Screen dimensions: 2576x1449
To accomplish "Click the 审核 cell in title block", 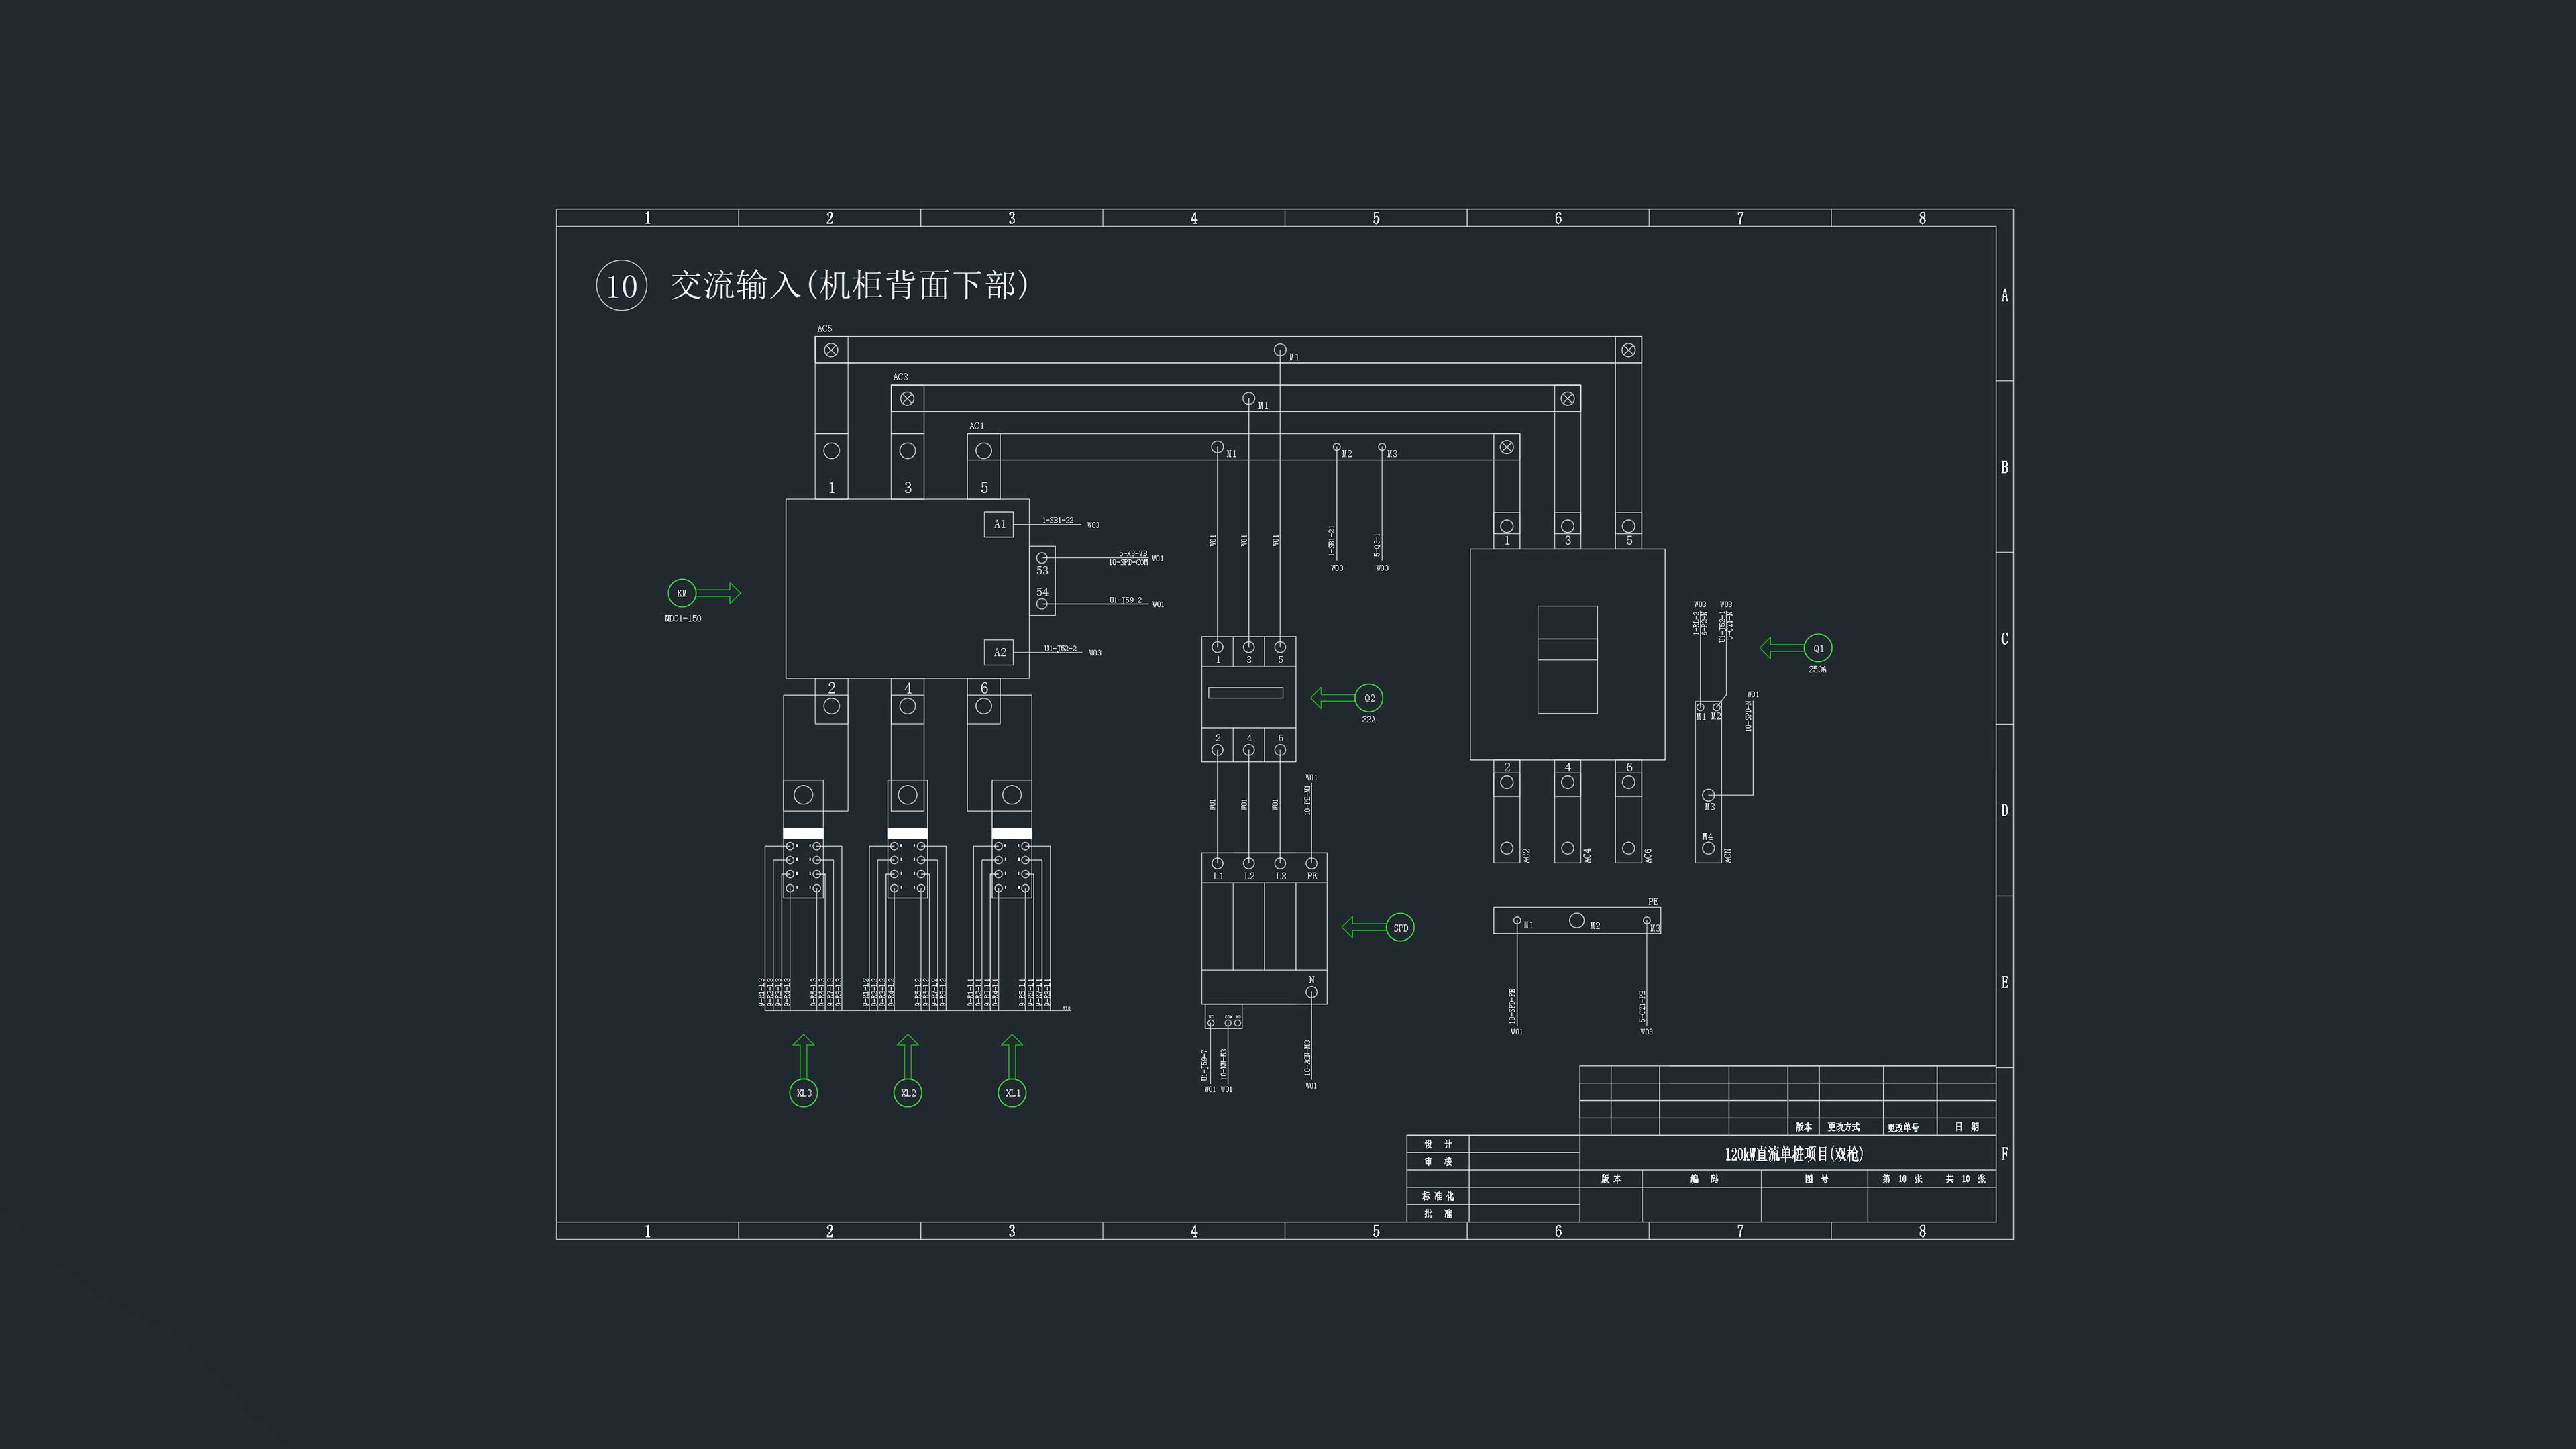I will pyautogui.click(x=1438, y=1161).
